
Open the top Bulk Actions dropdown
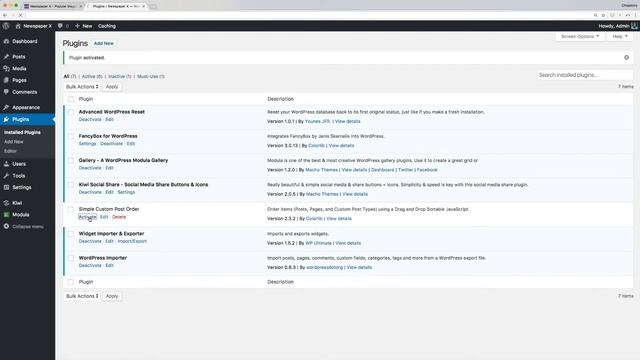(82, 87)
